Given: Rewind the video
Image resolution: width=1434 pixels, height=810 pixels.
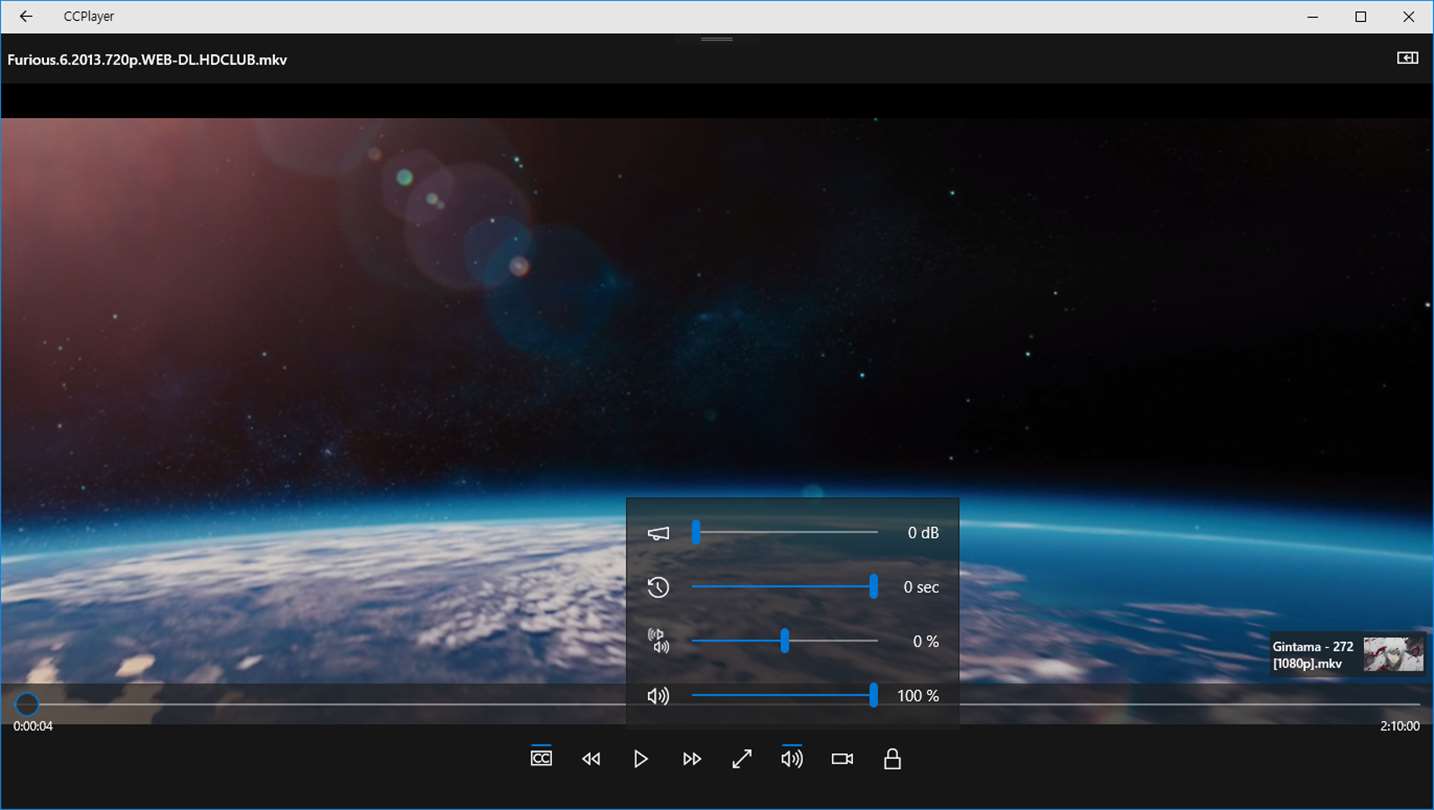Looking at the screenshot, I should coord(591,759).
